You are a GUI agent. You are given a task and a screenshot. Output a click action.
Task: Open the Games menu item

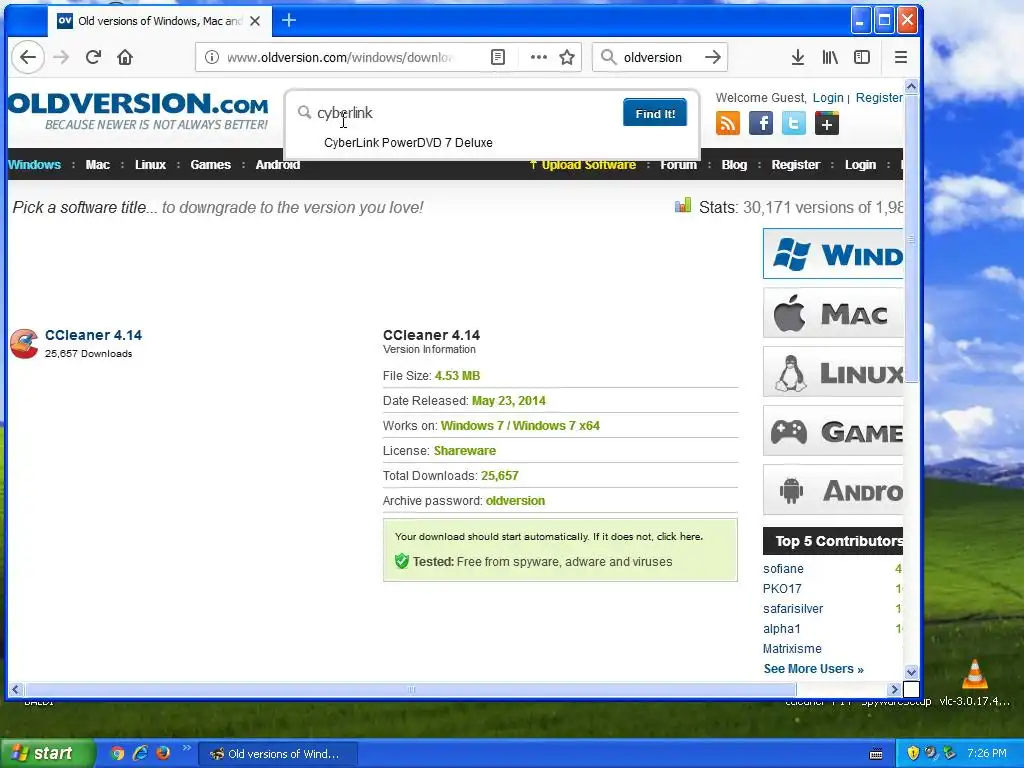(210, 165)
